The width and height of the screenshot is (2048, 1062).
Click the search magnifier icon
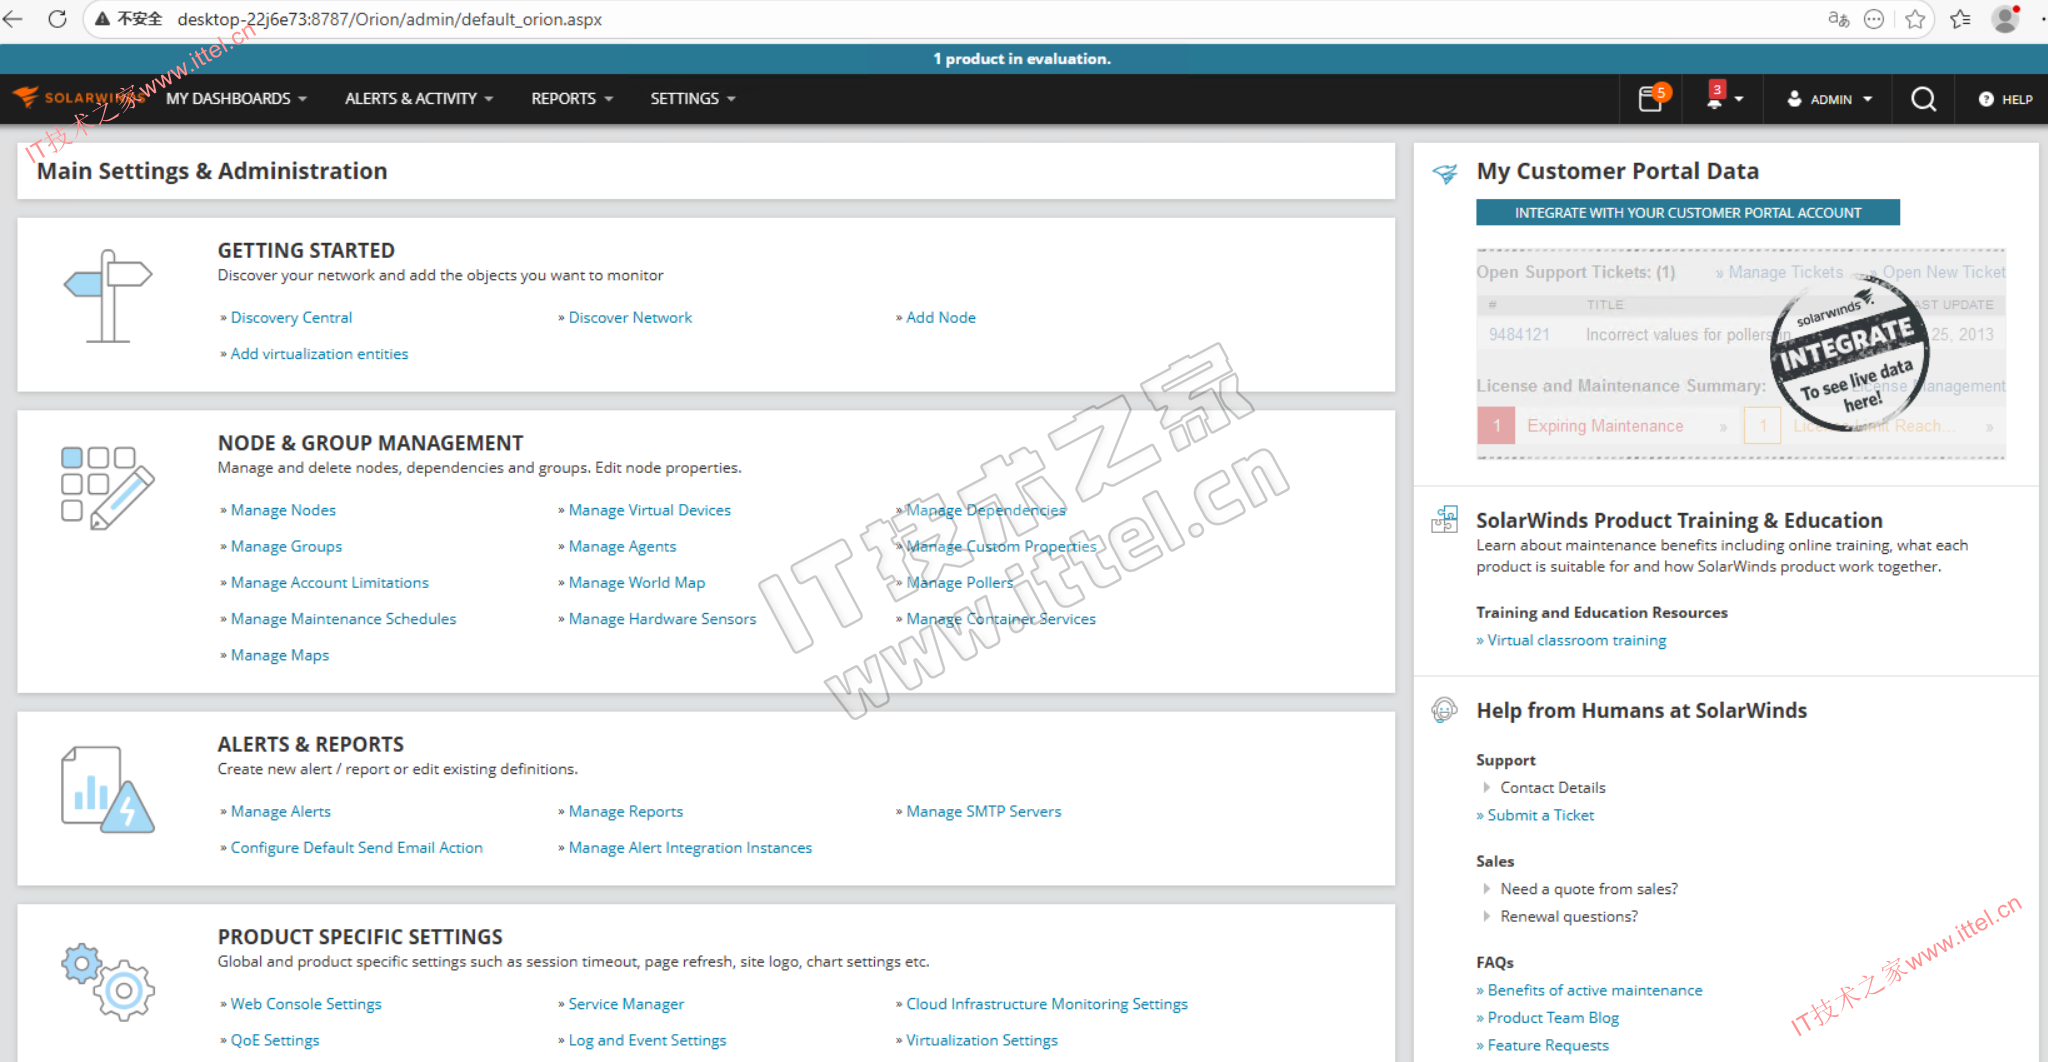[1923, 99]
